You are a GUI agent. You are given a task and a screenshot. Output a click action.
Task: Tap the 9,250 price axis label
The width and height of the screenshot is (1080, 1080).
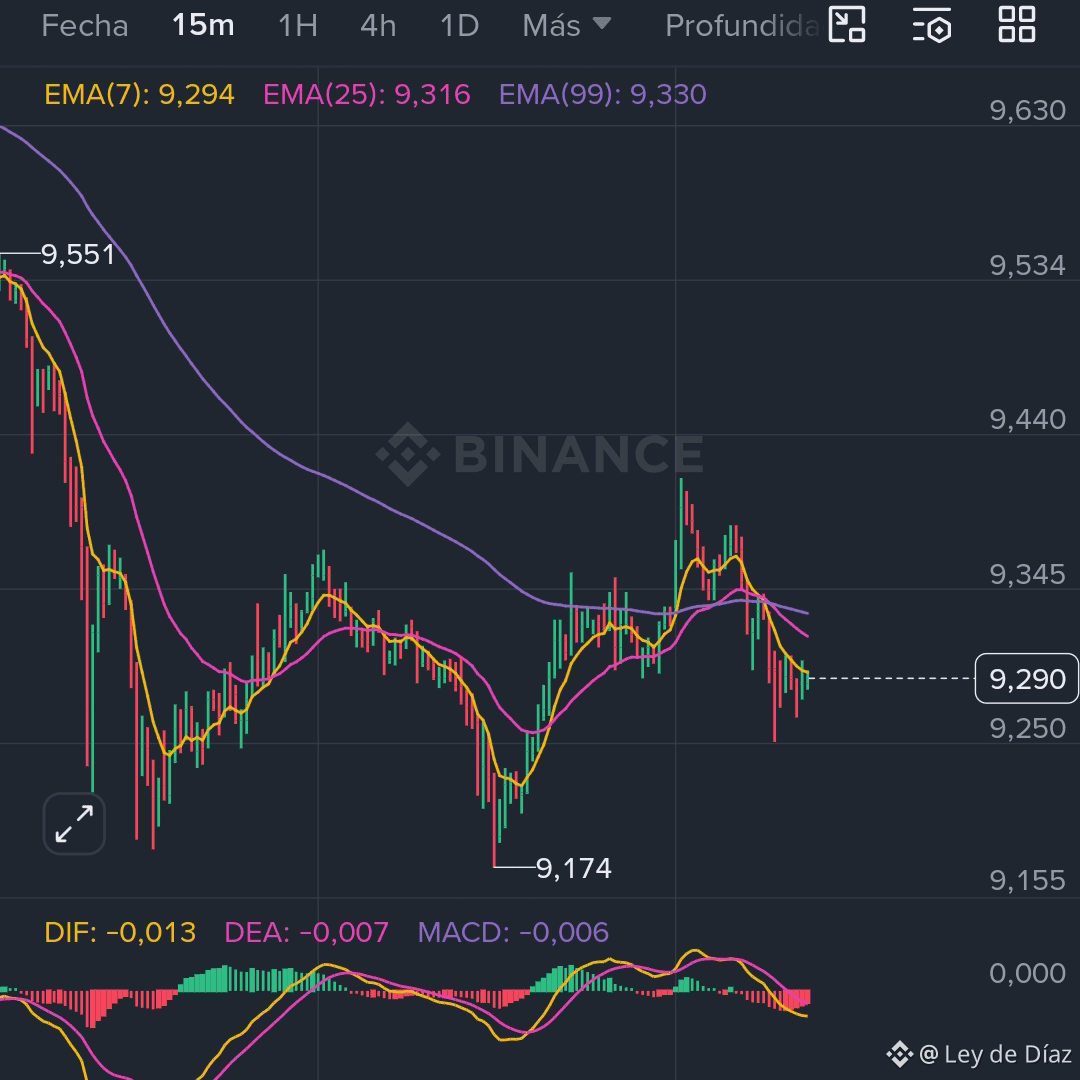1028,729
